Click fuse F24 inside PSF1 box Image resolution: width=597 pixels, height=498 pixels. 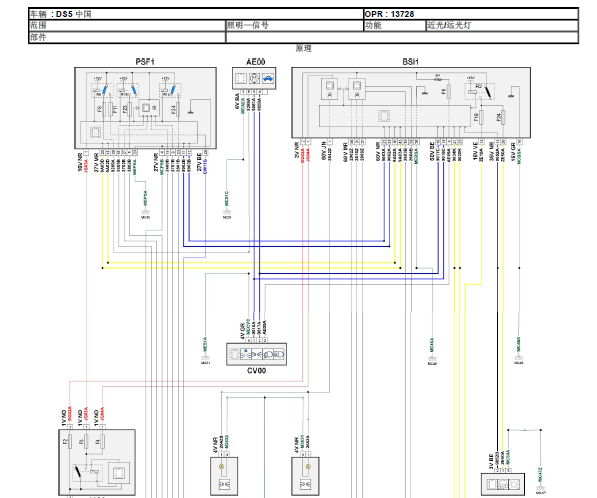178,110
